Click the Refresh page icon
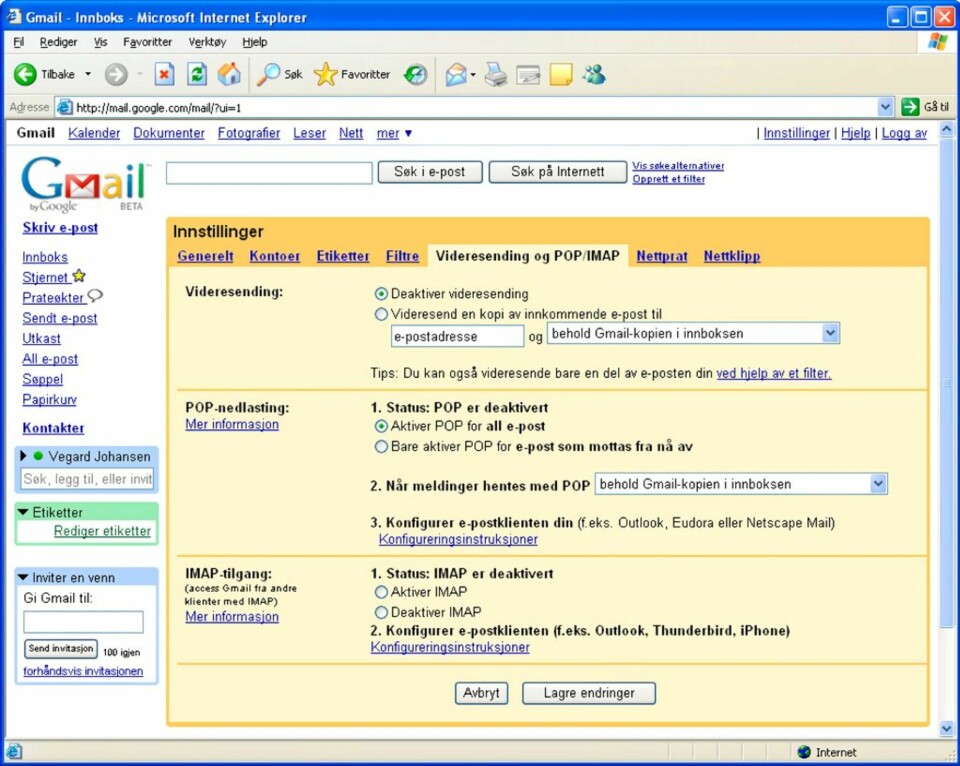Image resolution: width=960 pixels, height=766 pixels. (x=197, y=75)
